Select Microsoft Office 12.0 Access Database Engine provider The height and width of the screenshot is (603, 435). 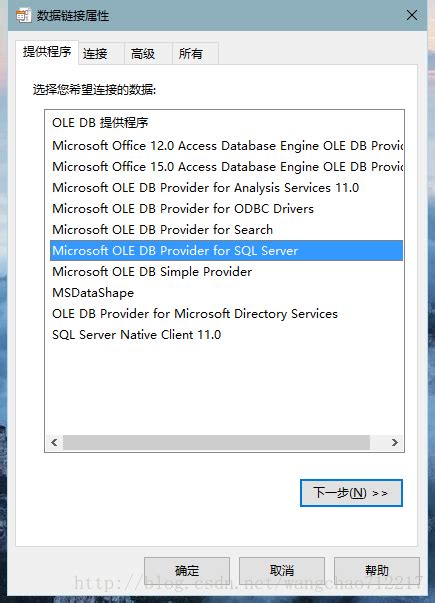click(227, 146)
